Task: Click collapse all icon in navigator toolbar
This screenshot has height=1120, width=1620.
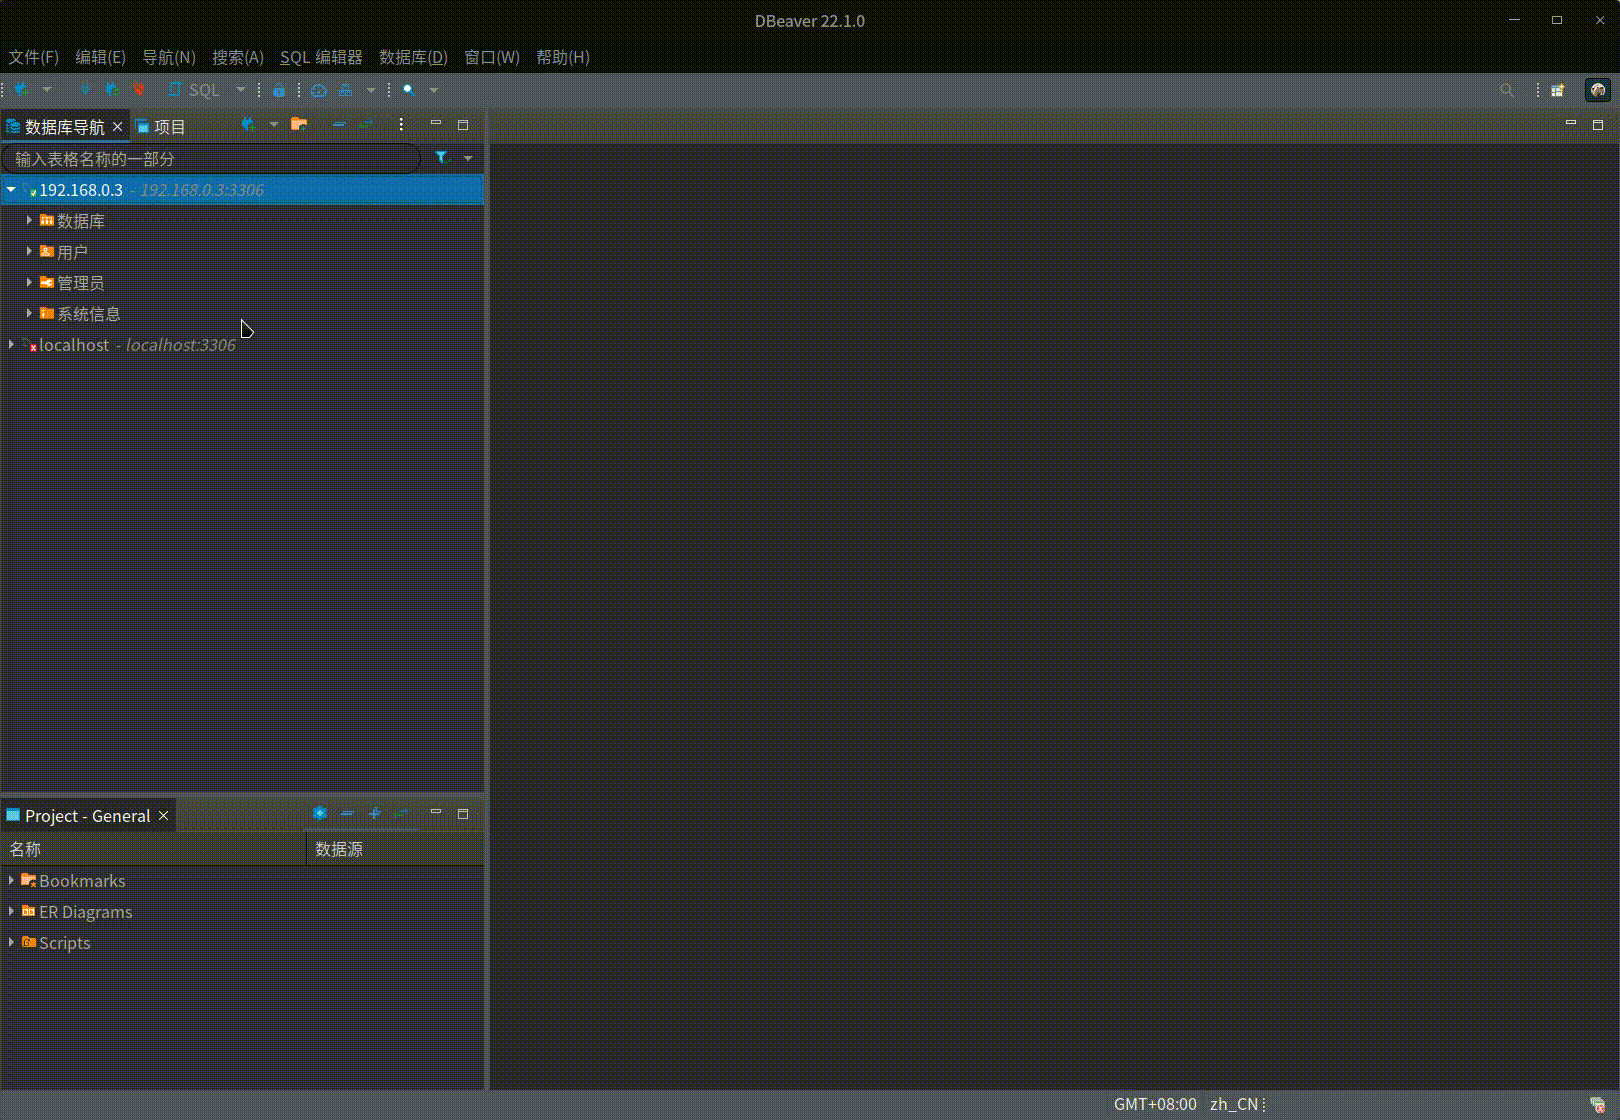Action: [339, 125]
